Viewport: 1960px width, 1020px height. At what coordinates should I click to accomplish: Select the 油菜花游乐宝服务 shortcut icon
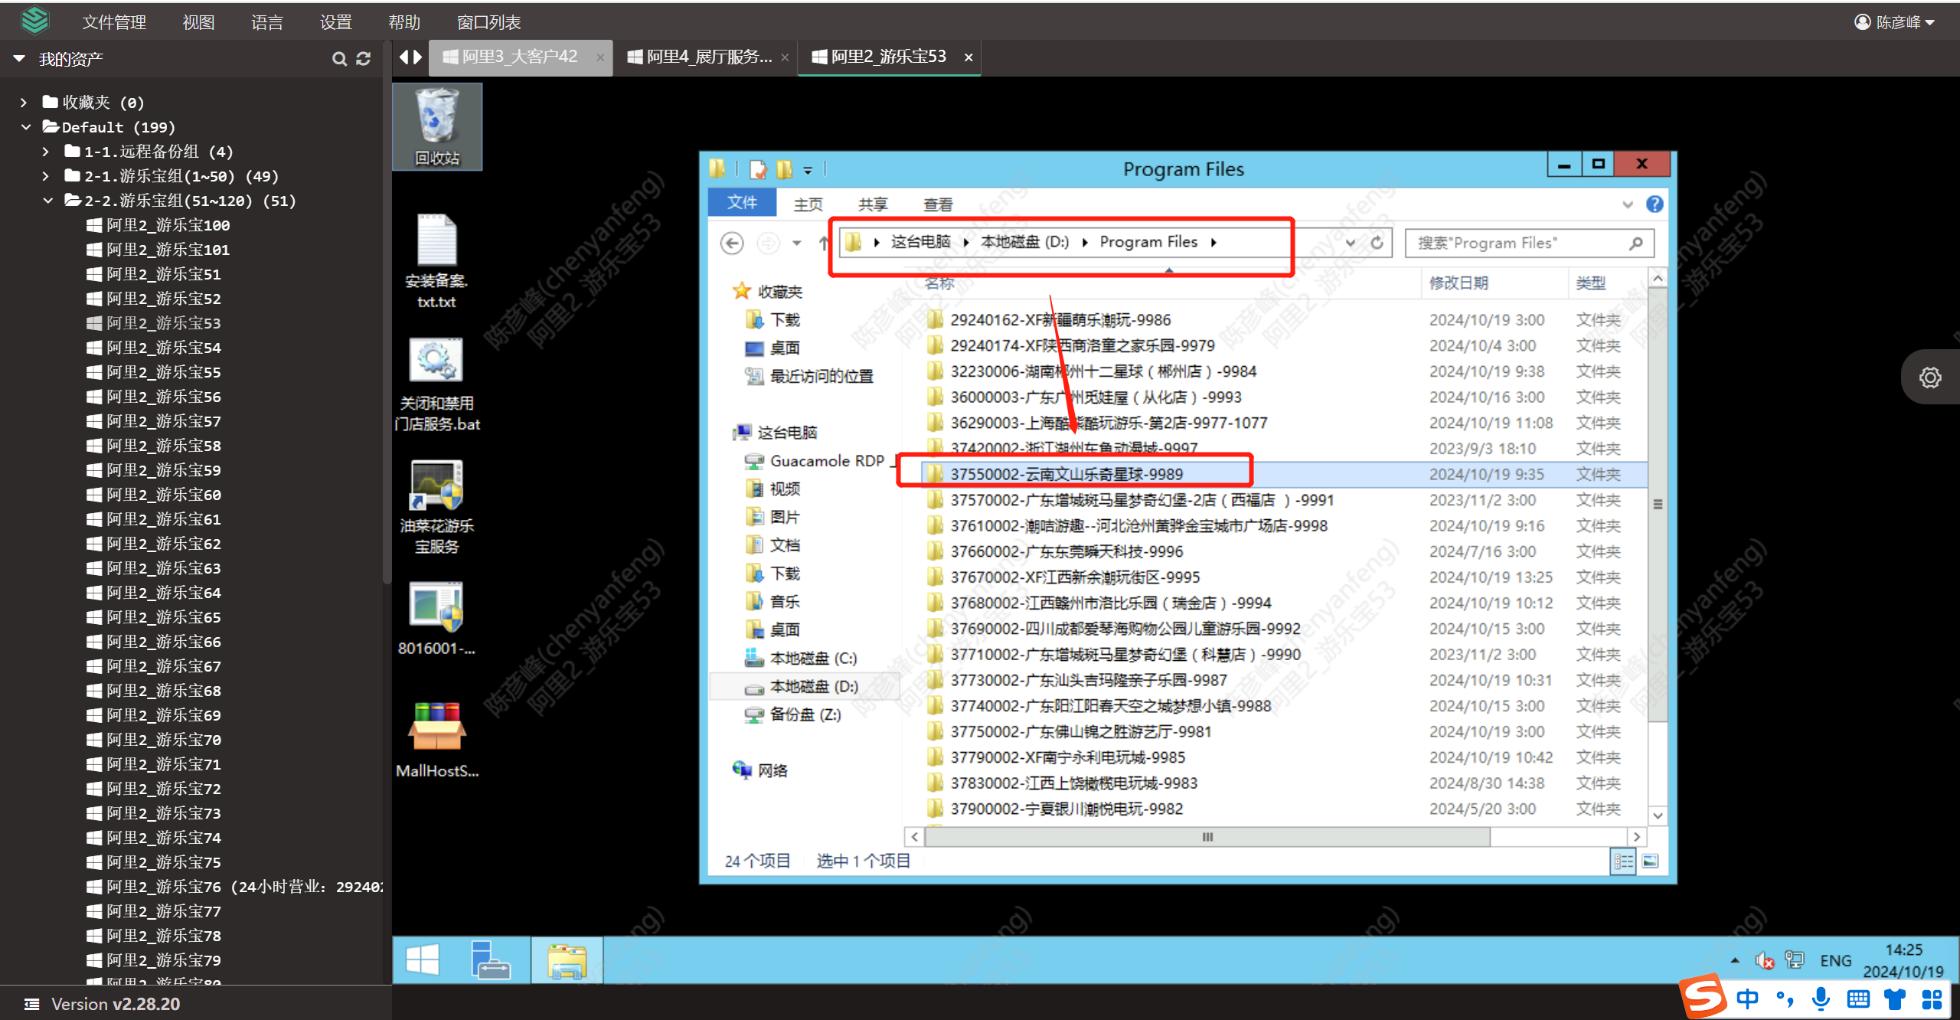coord(437,507)
